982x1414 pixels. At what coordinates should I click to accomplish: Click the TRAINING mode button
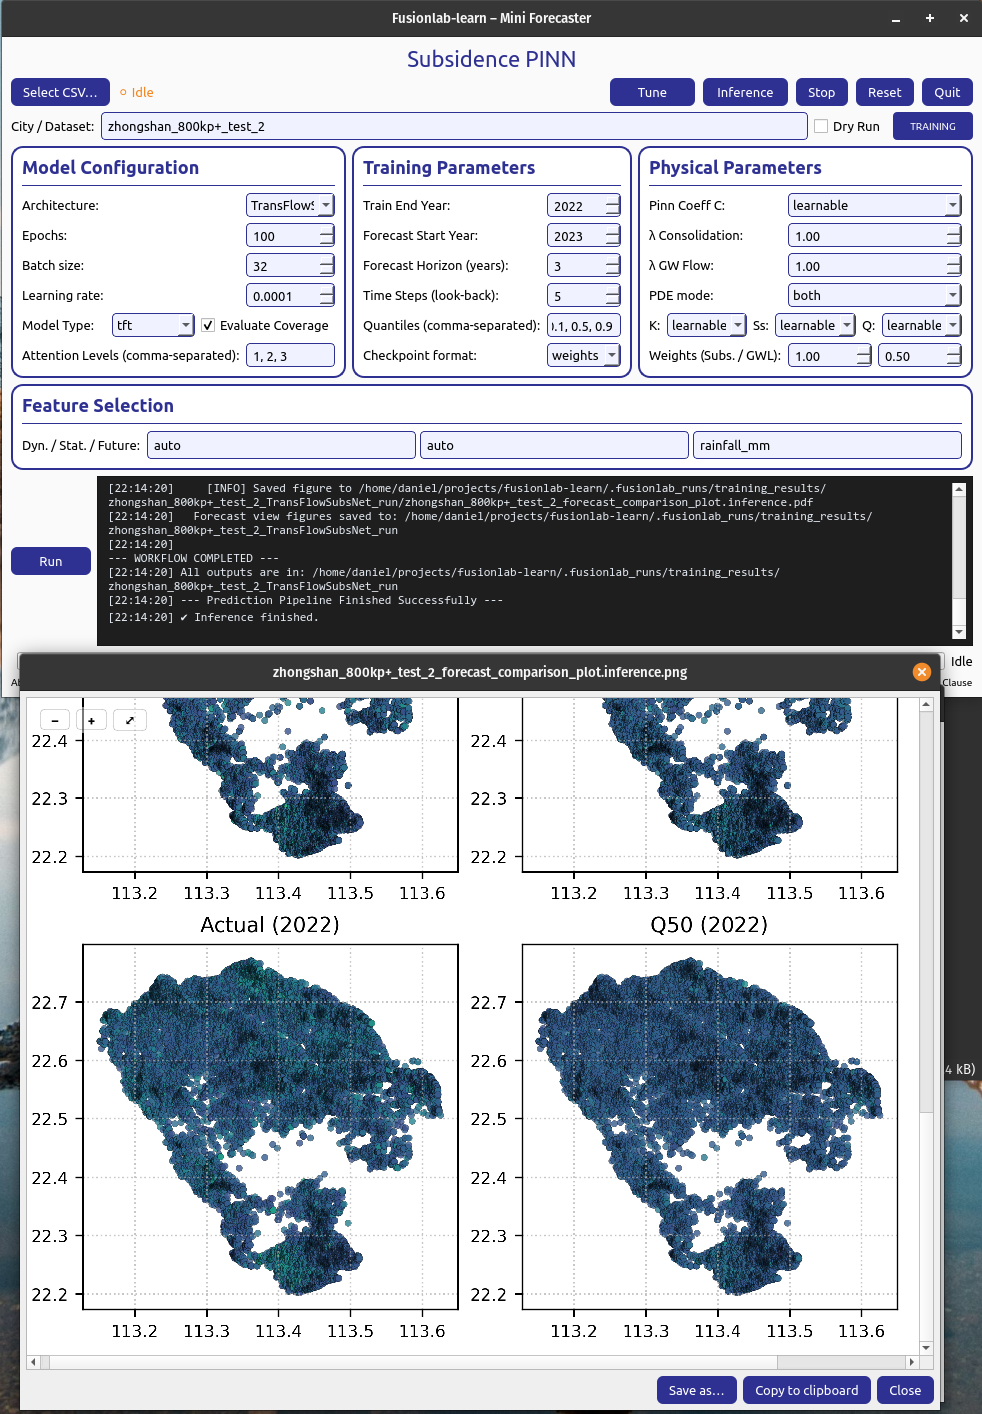(933, 126)
